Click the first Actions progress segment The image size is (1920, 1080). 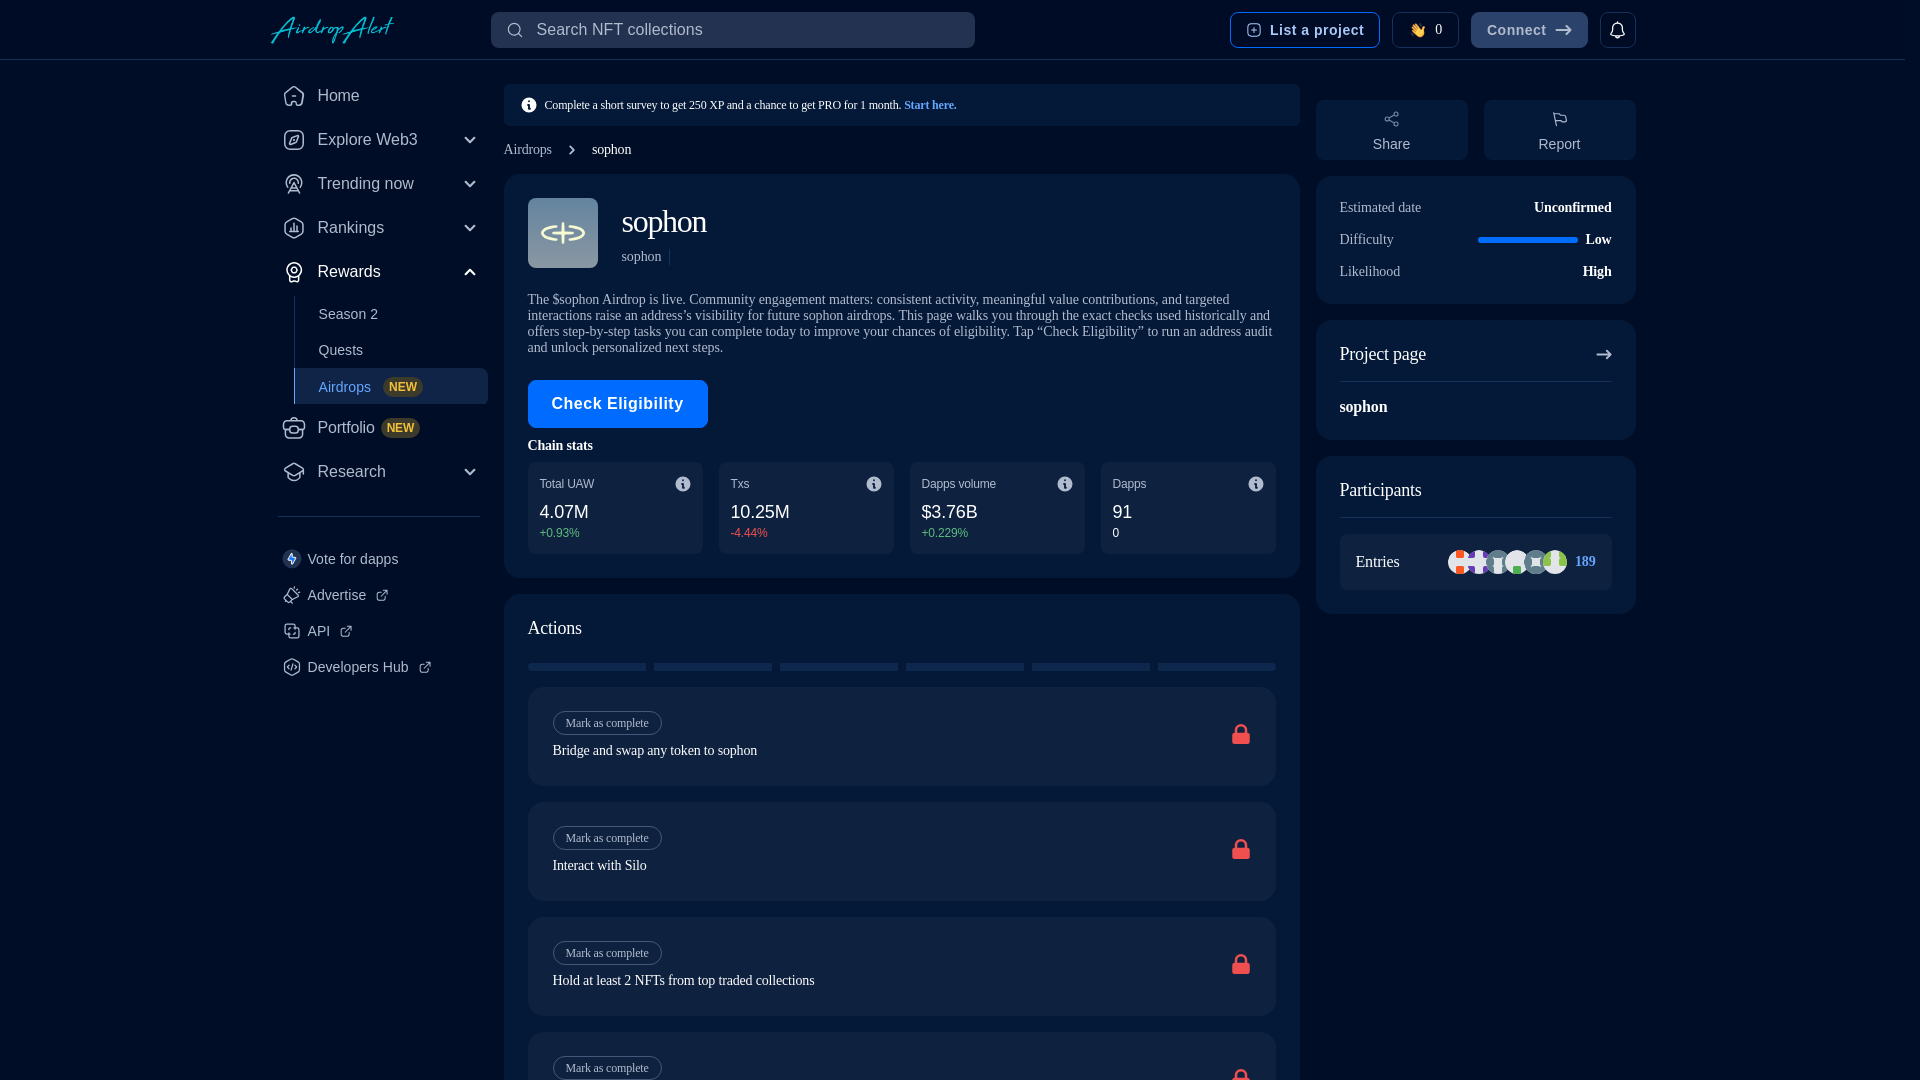pos(587,667)
